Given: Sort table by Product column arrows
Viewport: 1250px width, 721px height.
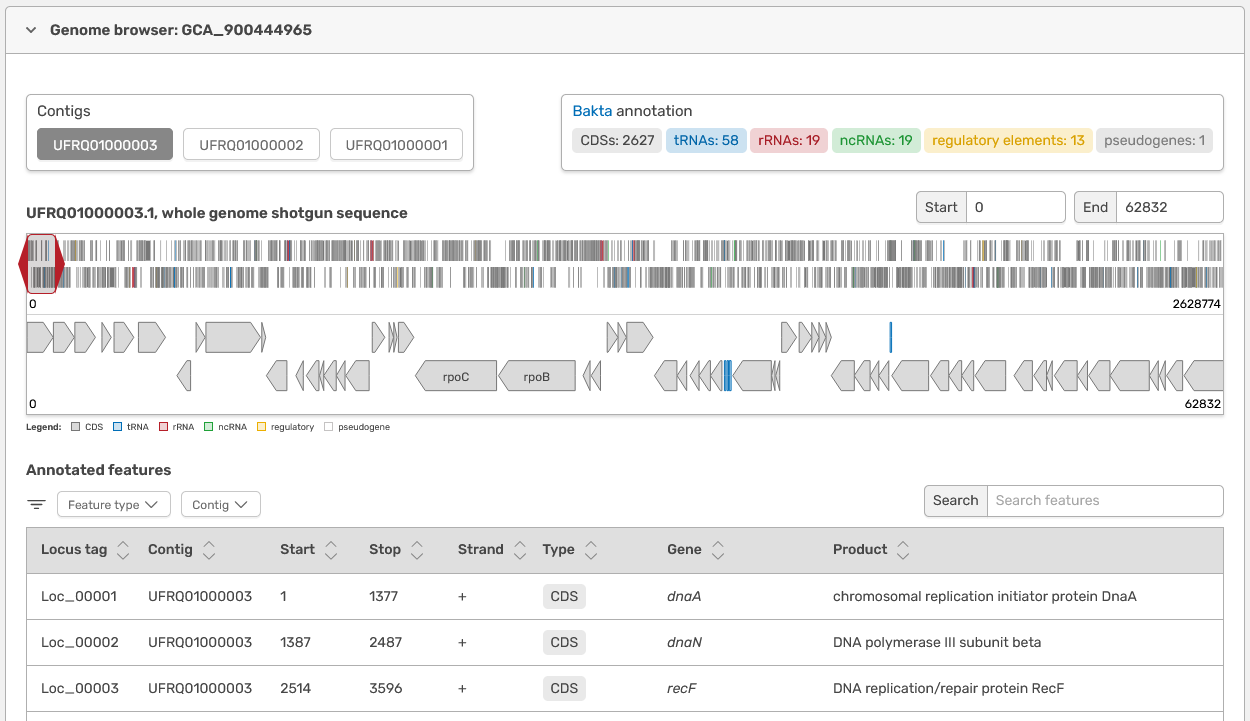Looking at the screenshot, I should tap(903, 550).
